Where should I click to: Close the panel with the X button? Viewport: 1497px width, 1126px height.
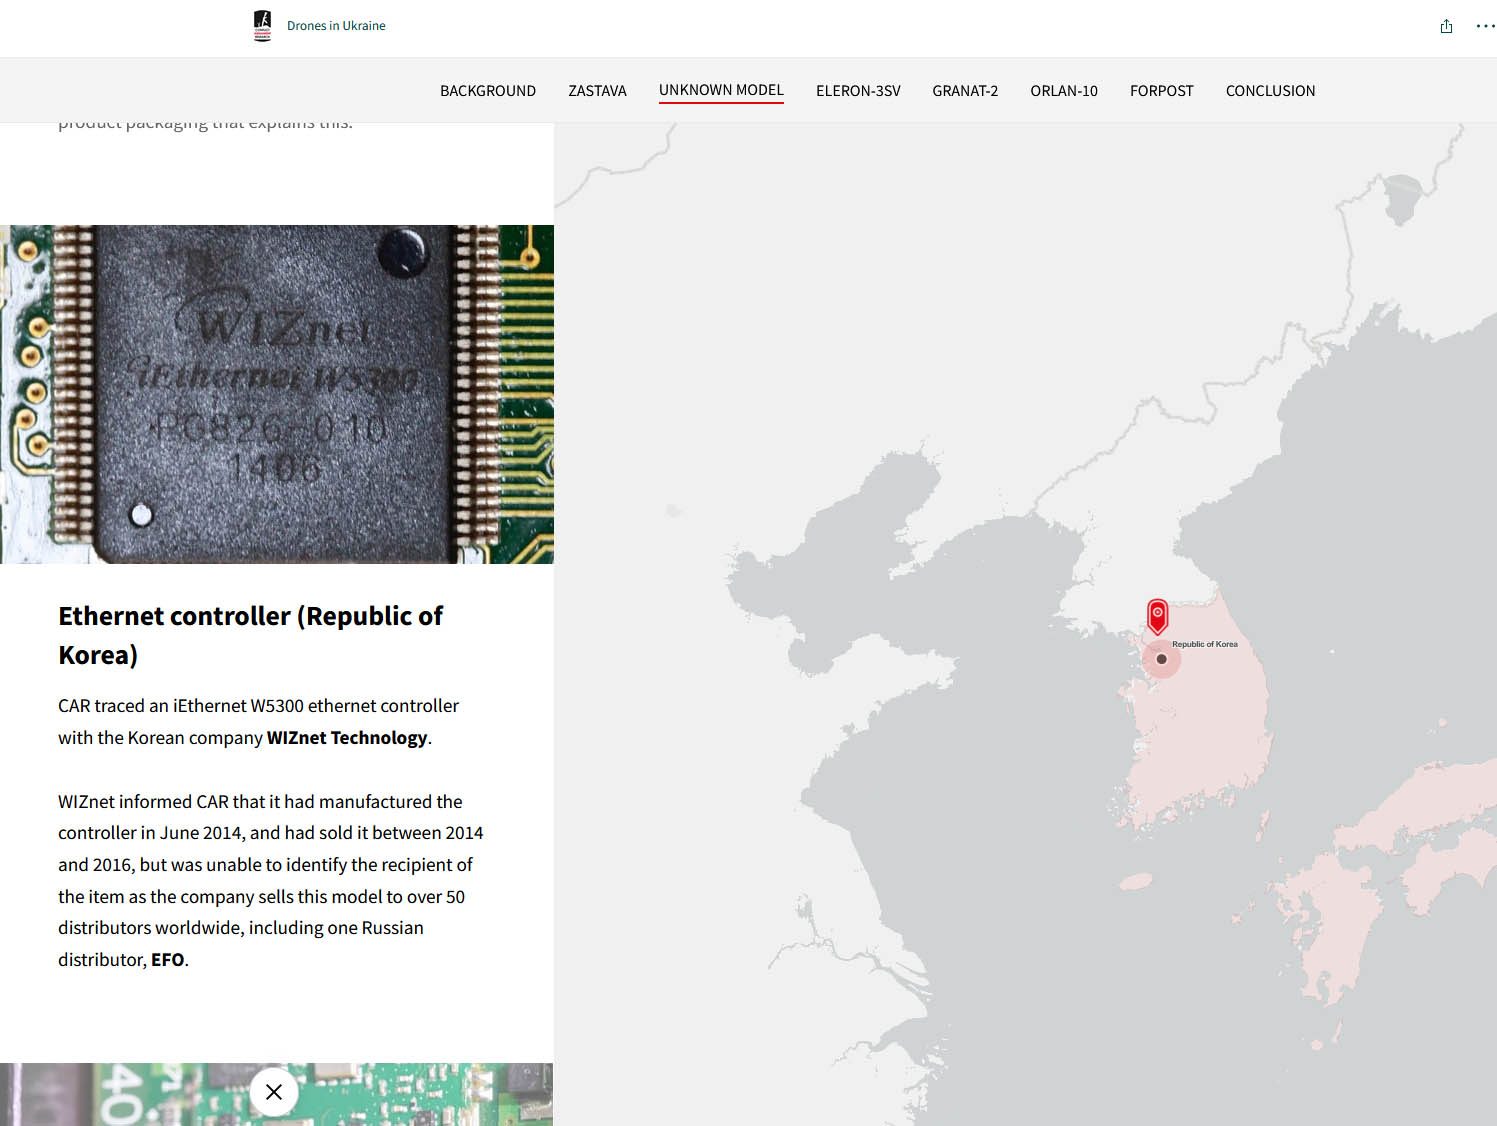click(x=274, y=1092)
